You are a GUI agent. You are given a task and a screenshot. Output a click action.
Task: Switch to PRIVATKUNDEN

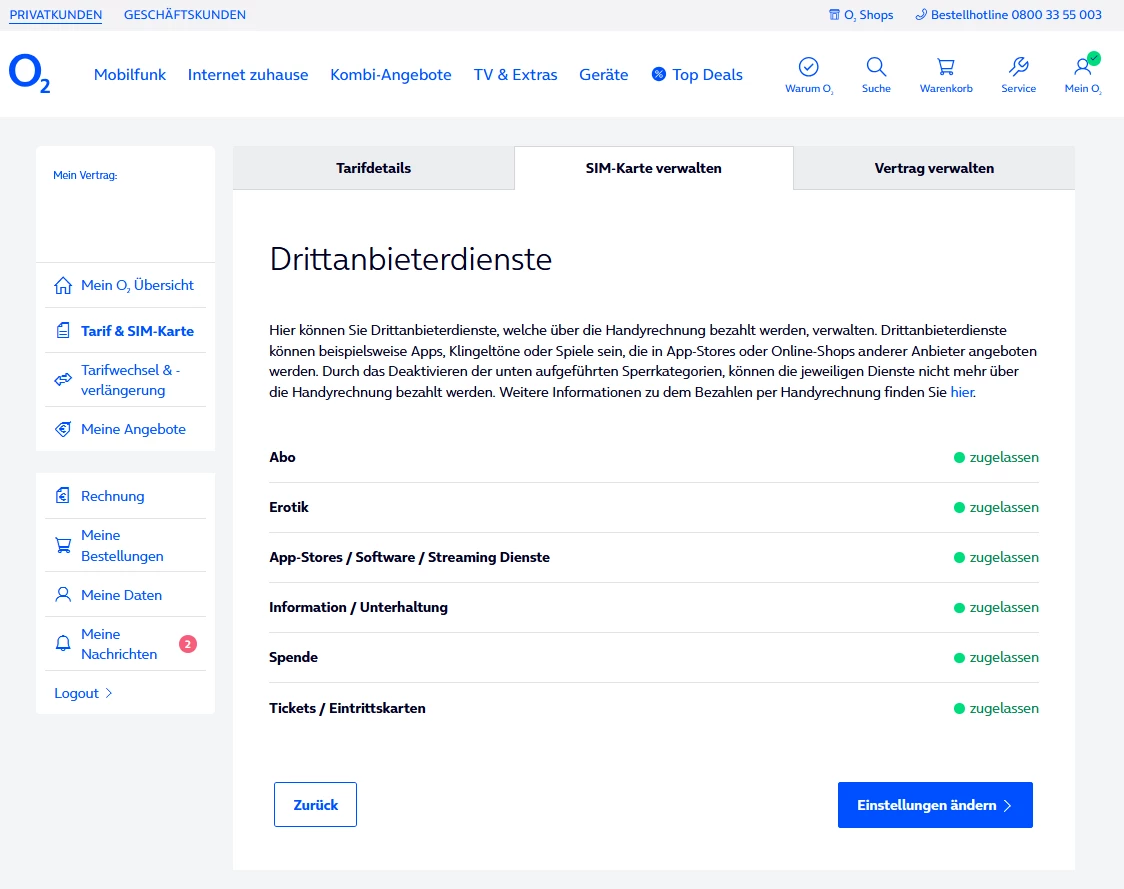click(x=56, y=14)
